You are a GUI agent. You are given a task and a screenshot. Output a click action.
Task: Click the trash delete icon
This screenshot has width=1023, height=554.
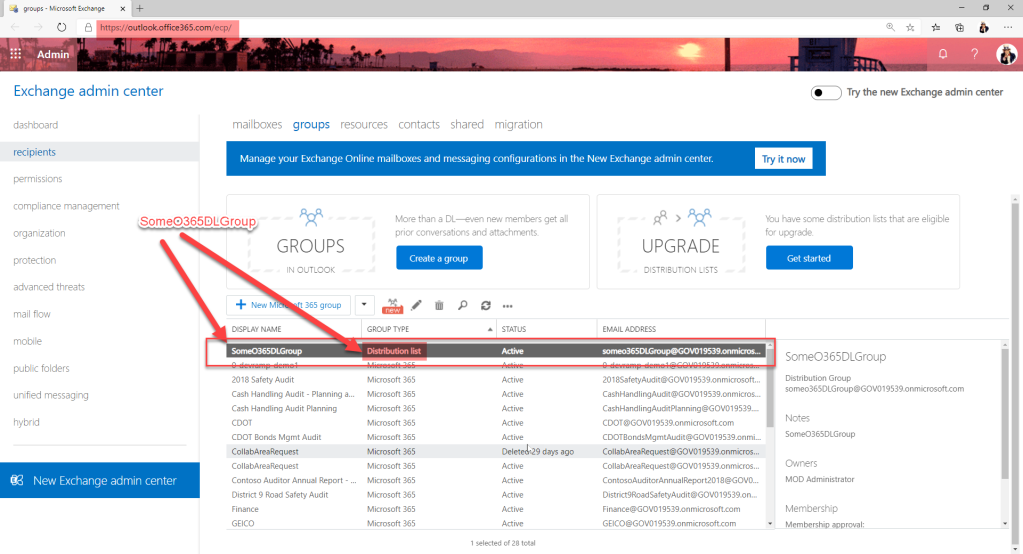click(x=439, y=305)
